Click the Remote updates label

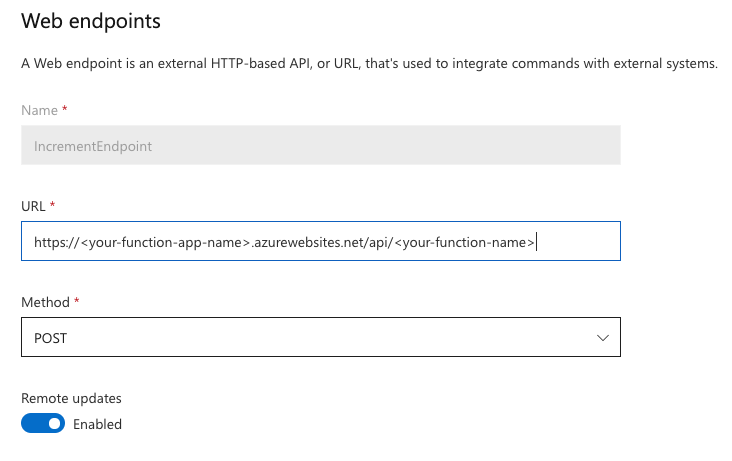(x=71, y=397)
